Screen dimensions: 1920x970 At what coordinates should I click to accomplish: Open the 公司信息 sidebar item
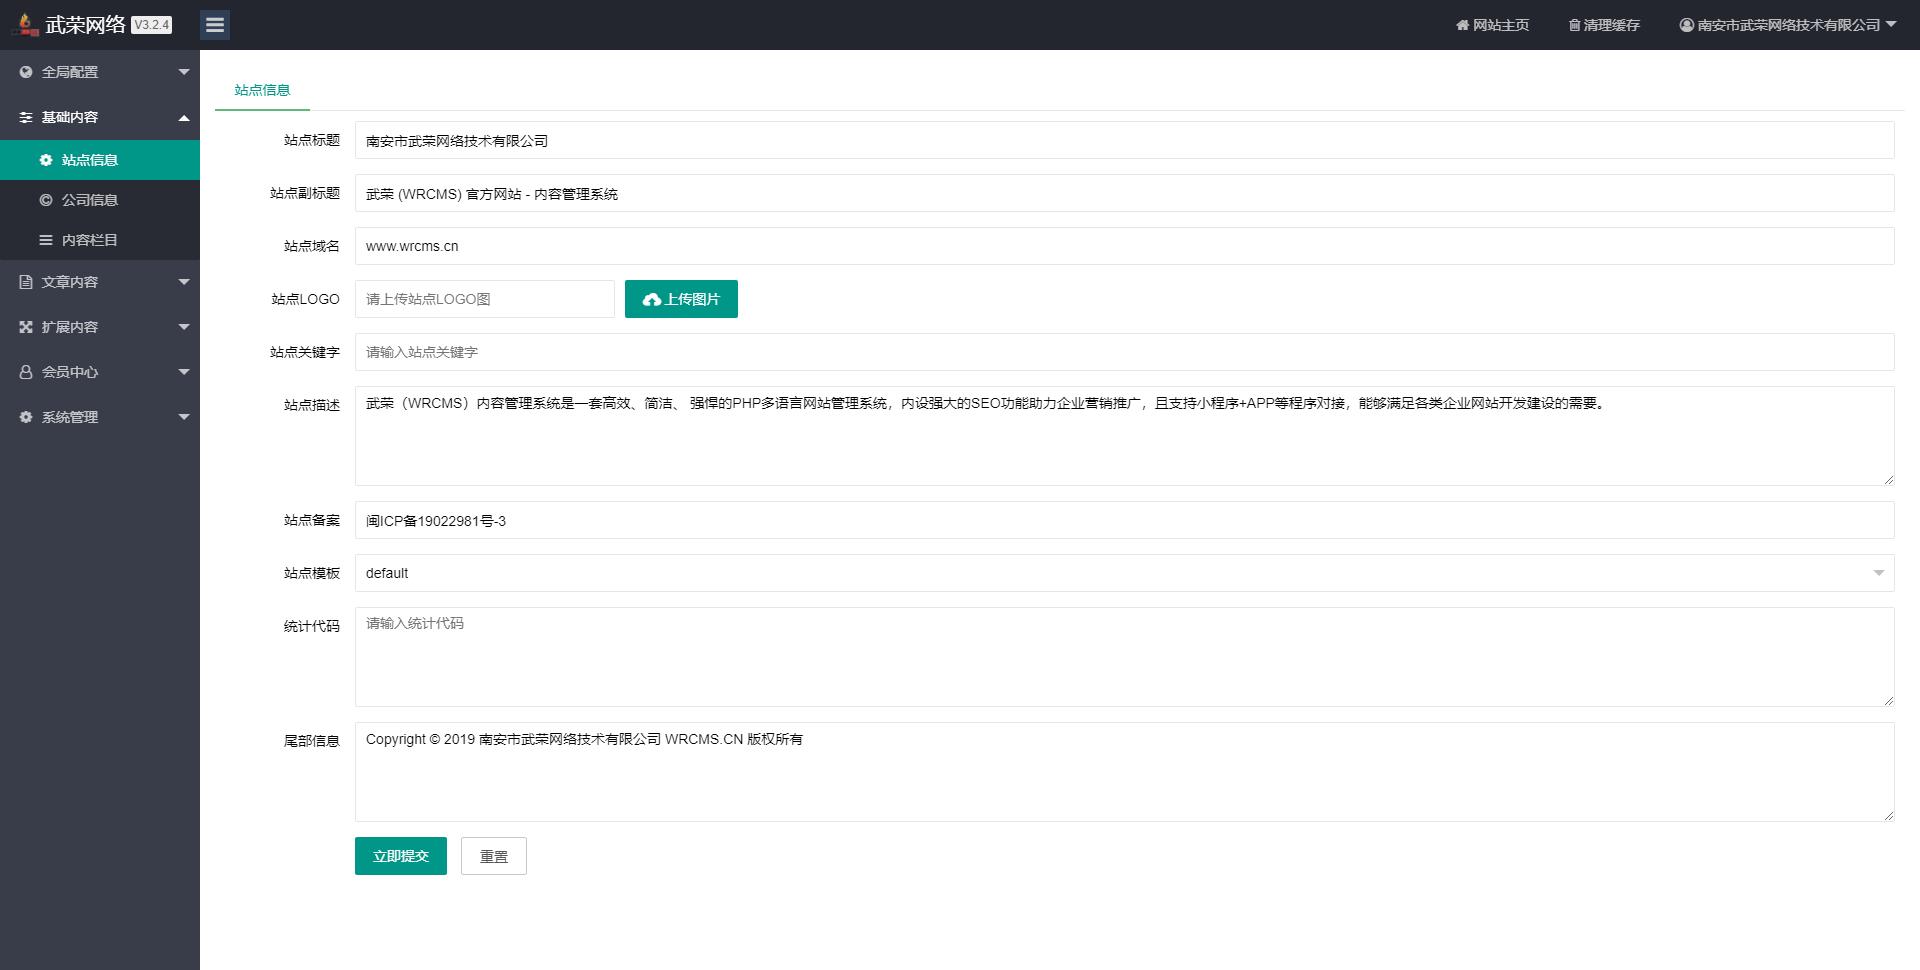coord(100,200)
